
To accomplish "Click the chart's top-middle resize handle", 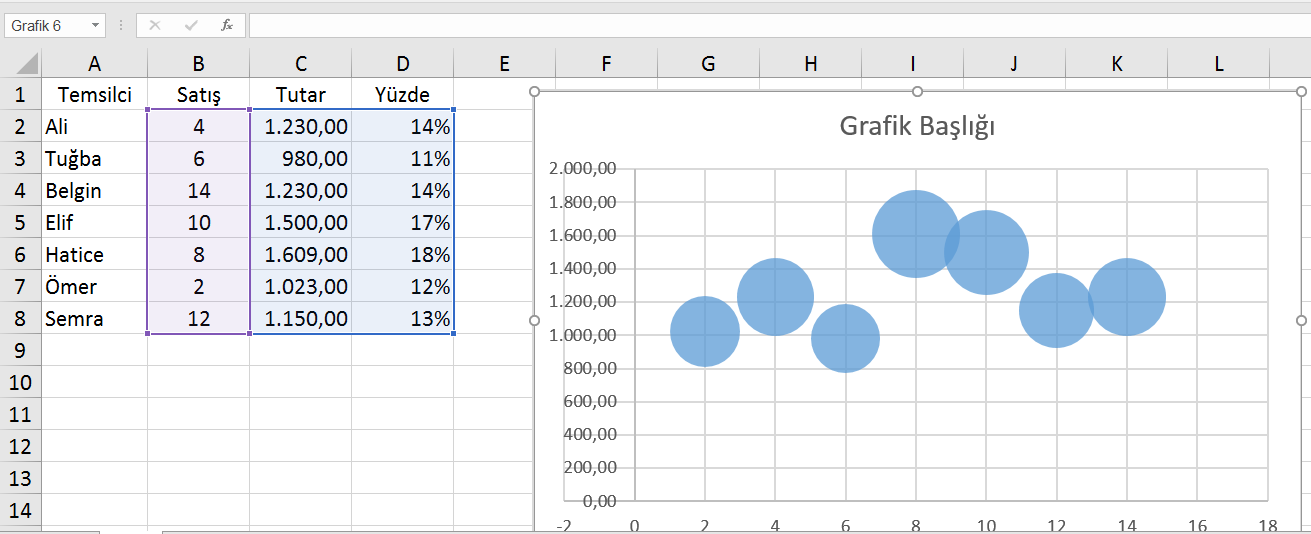I will tap(917, 91).
